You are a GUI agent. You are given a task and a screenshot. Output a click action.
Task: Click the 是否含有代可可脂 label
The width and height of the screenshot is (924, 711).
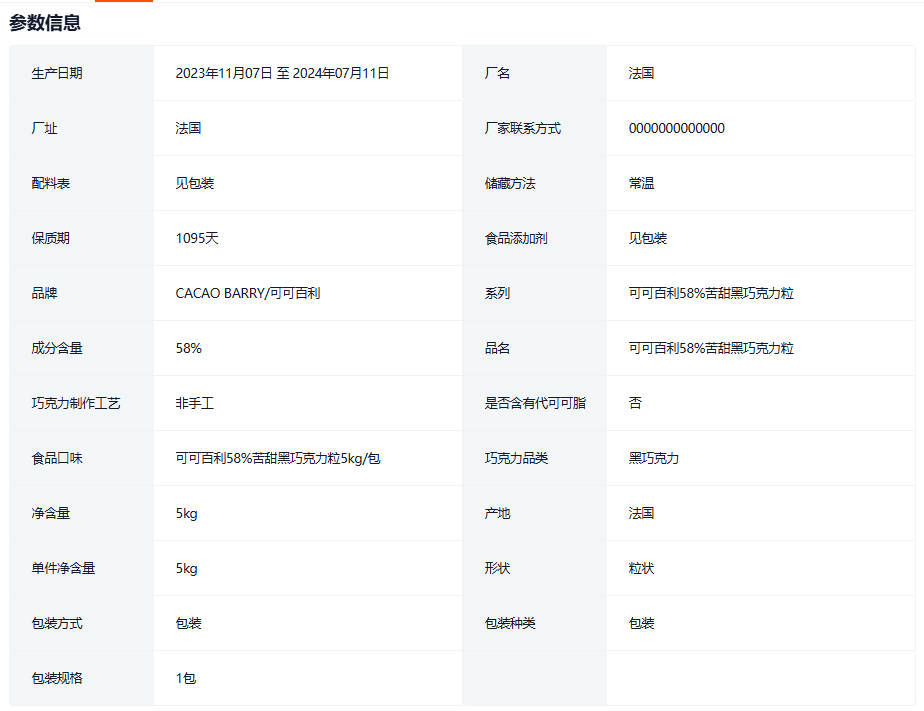[535, 403]
